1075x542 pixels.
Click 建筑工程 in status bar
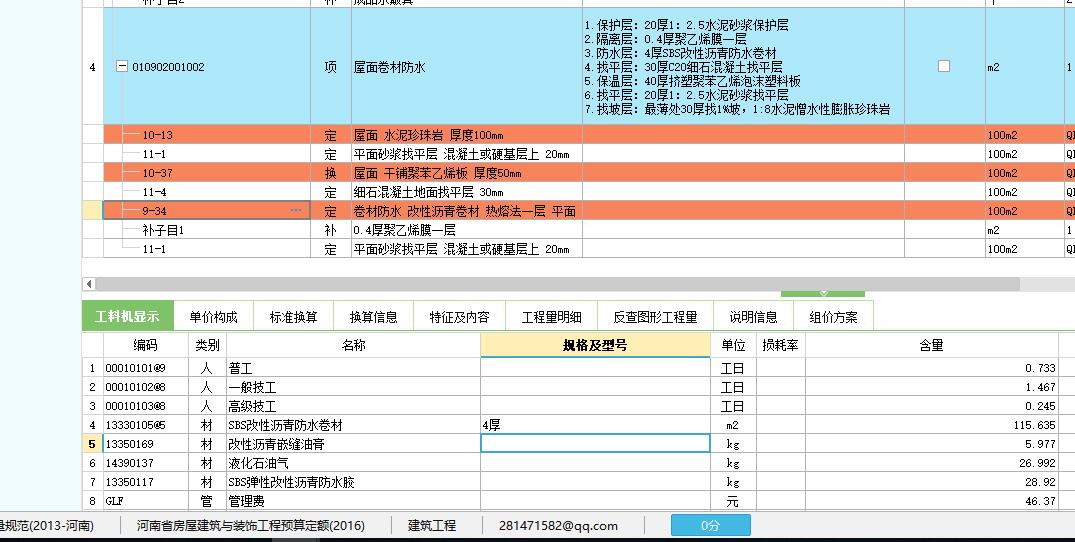tap(432, 526)
